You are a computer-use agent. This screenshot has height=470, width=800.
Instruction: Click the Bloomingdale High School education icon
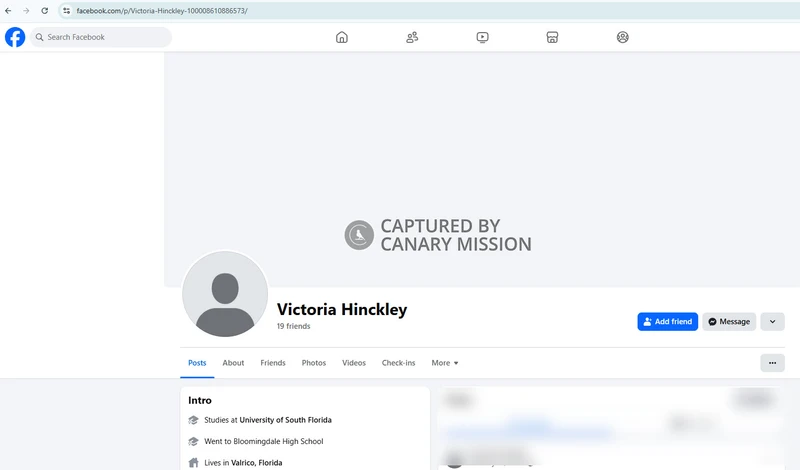(x=193, y=441)
